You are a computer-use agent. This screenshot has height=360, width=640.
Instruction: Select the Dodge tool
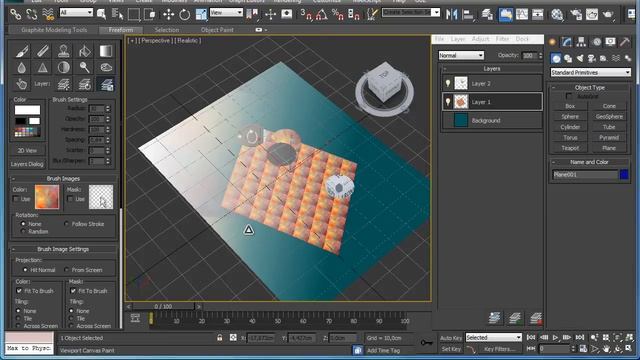coord(85,67)
